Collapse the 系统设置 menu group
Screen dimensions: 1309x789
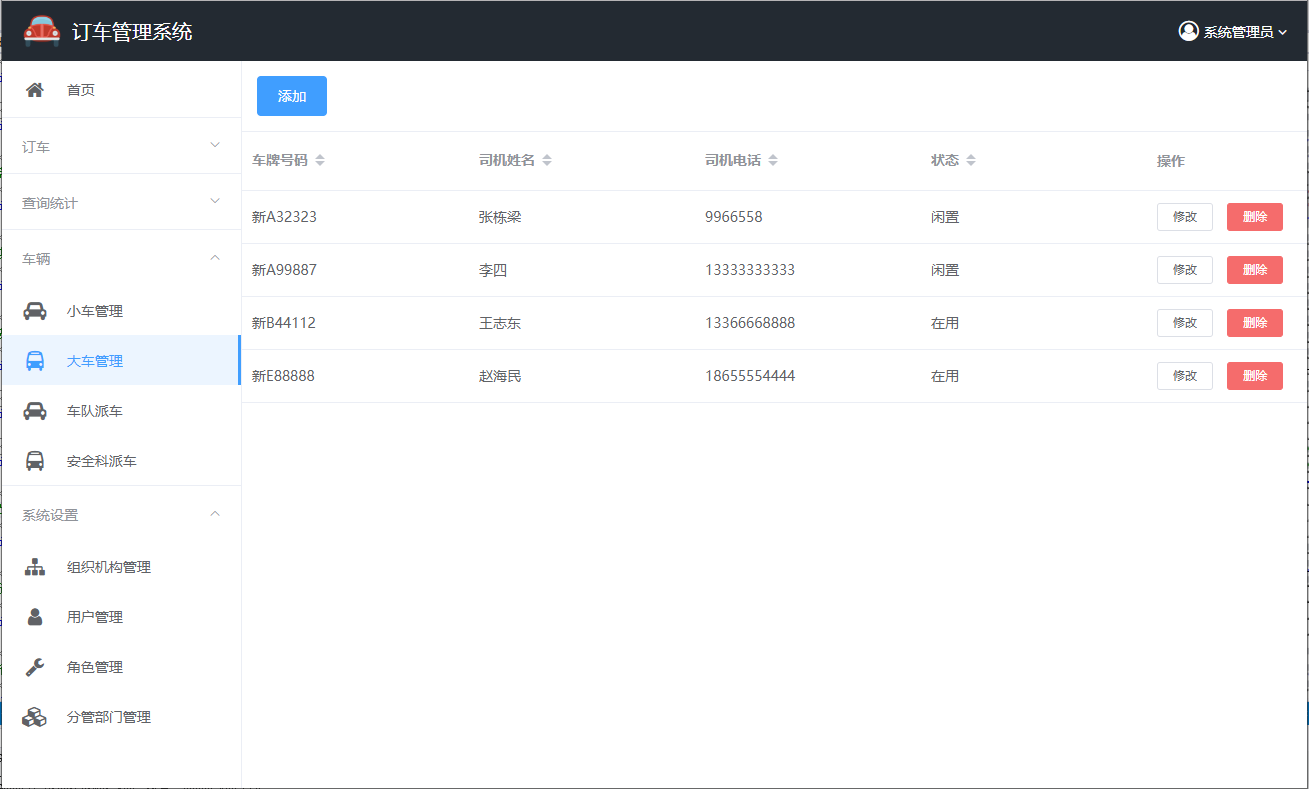pyautogui.click(x=120, y=514)
